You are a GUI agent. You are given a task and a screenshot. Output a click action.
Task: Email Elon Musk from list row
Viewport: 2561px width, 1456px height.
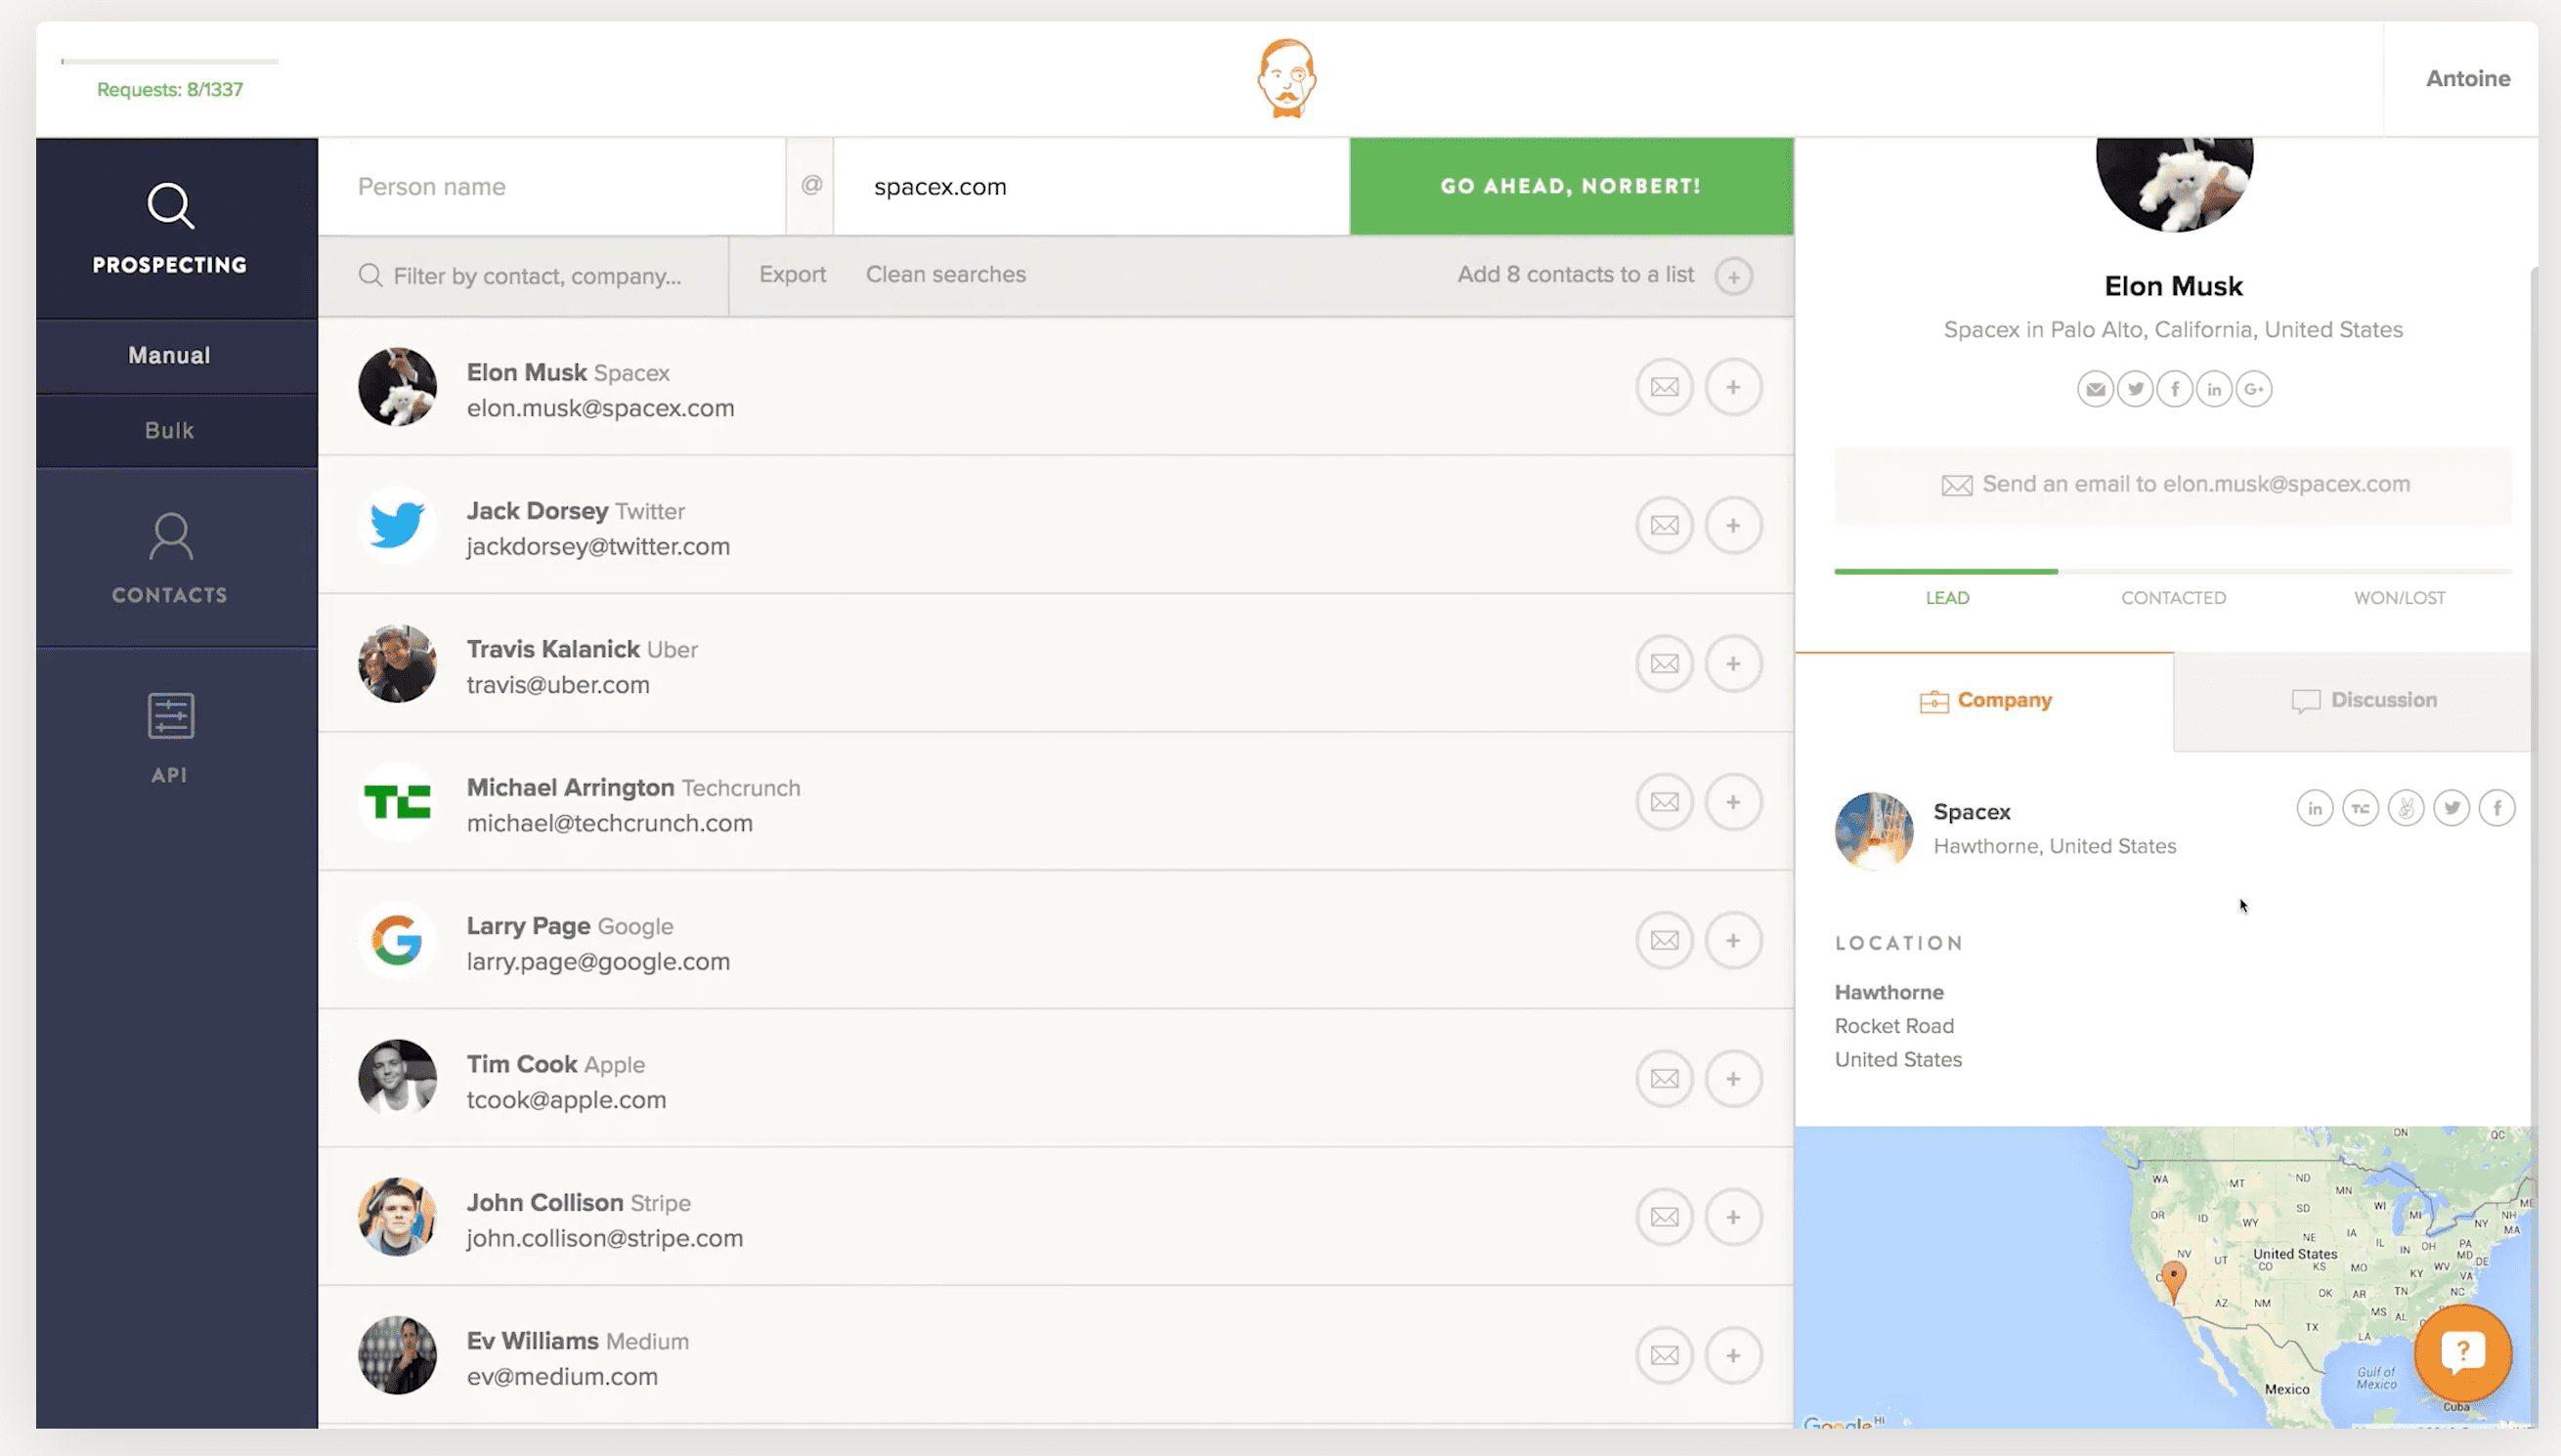coord(1664,387)
